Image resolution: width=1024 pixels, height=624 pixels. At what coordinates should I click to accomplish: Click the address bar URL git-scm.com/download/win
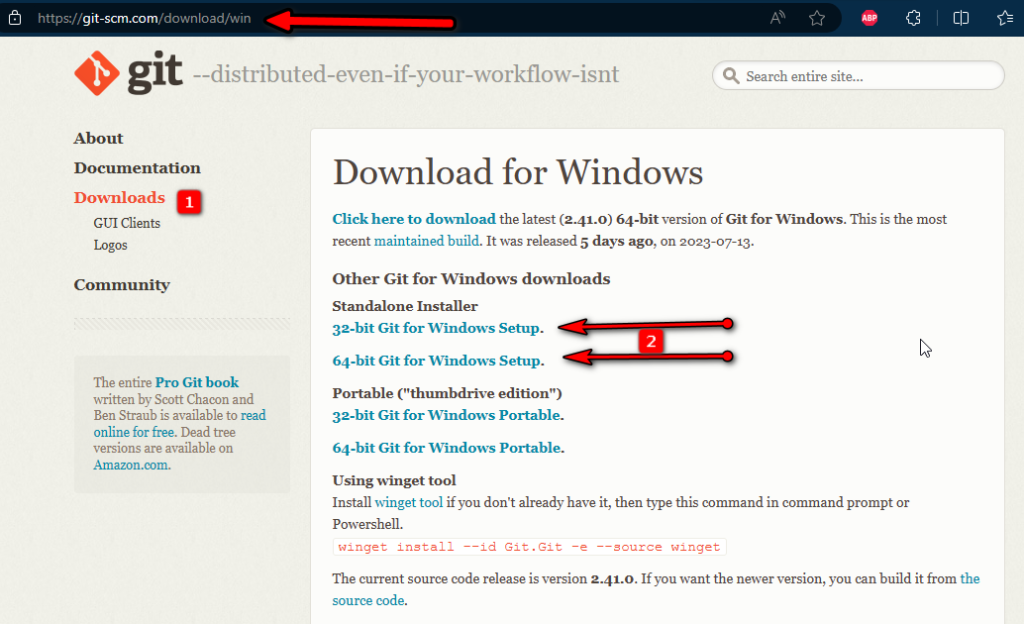pos(144,18)
